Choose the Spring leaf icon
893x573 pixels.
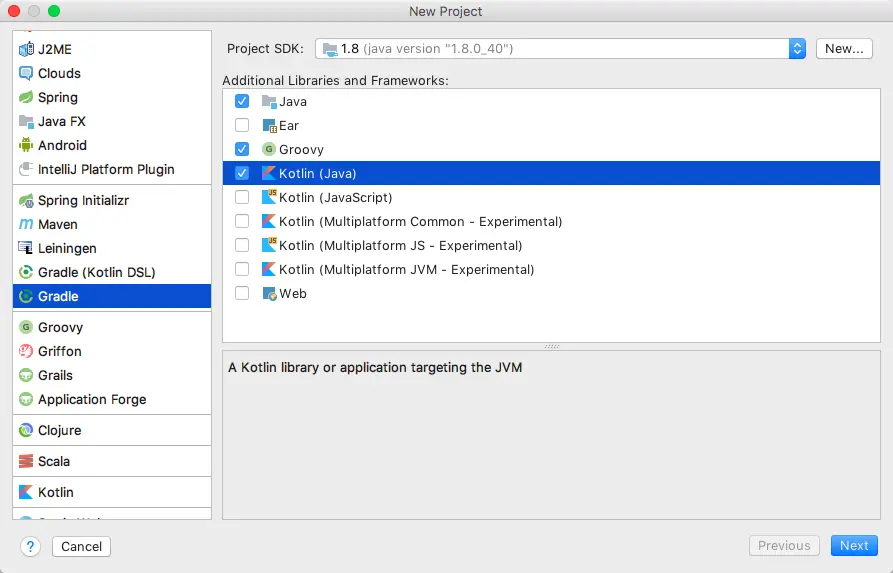coord(26,97)
